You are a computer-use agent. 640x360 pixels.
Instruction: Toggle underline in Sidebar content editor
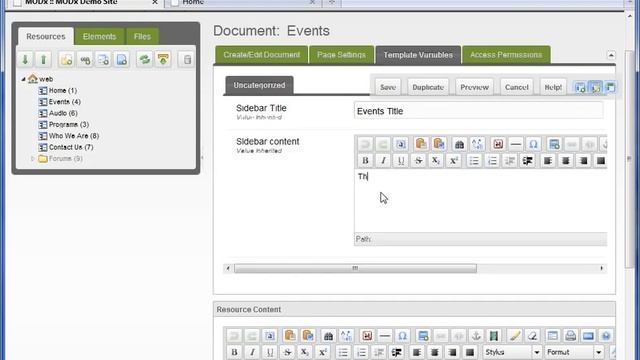401,161
